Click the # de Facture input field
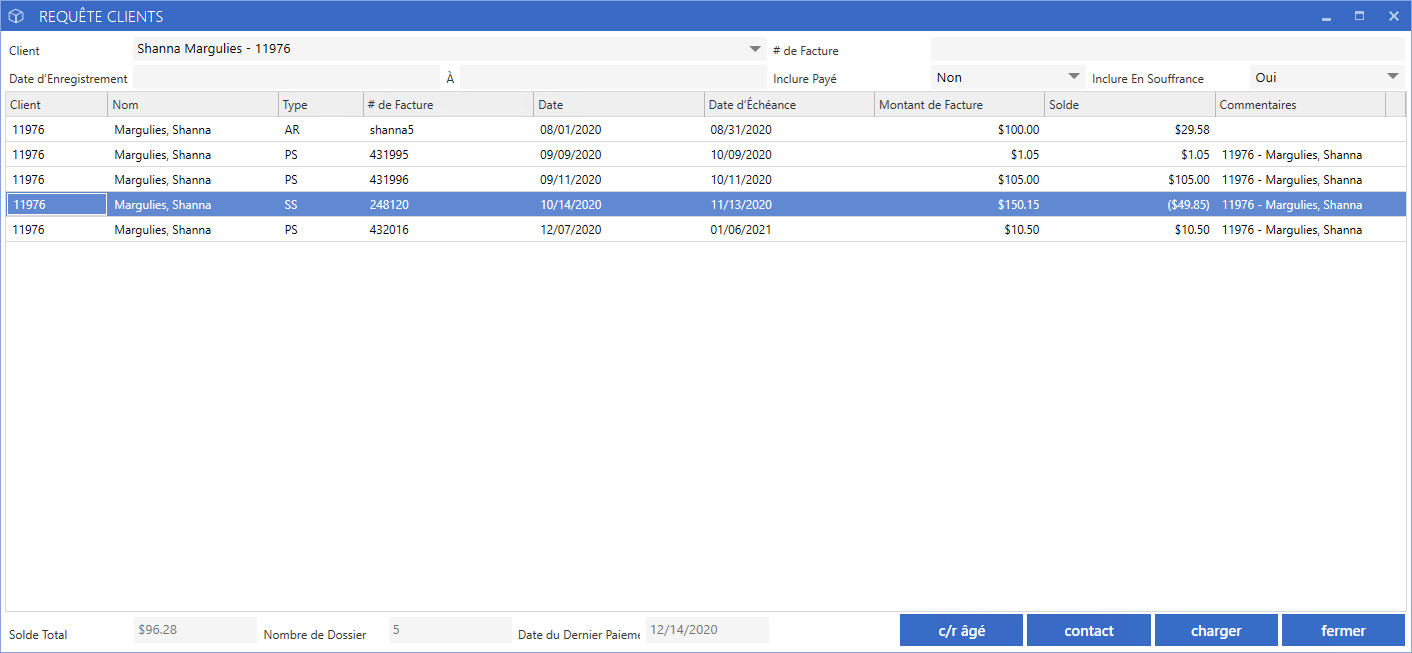Image resolution: width=1412 pixels, height=653 pixels. [1167, 49]
